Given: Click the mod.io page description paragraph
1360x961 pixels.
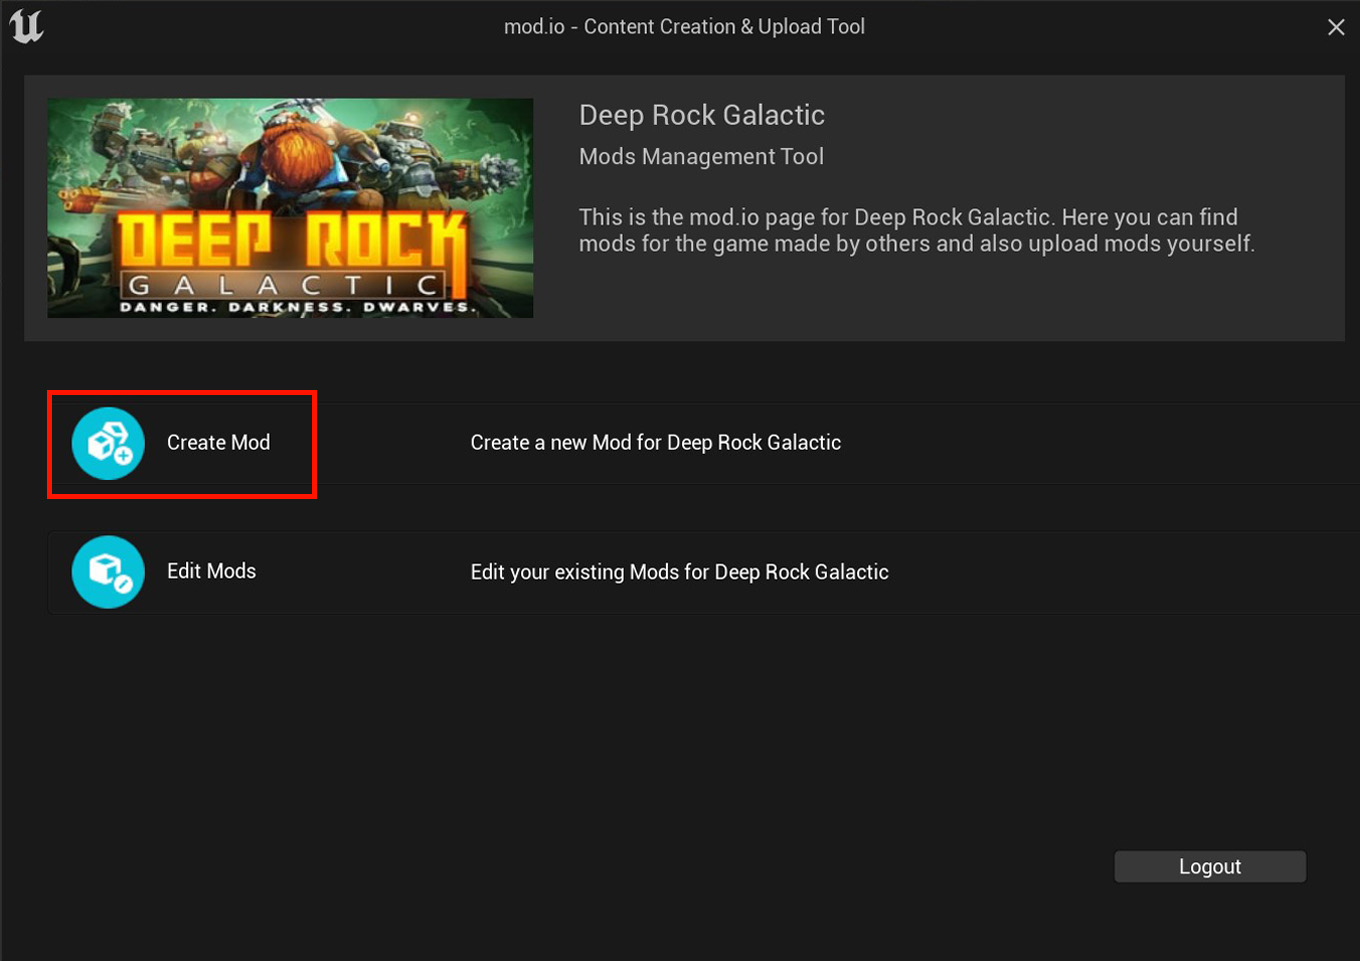Looking at the screenshot, I should [916, 231].
